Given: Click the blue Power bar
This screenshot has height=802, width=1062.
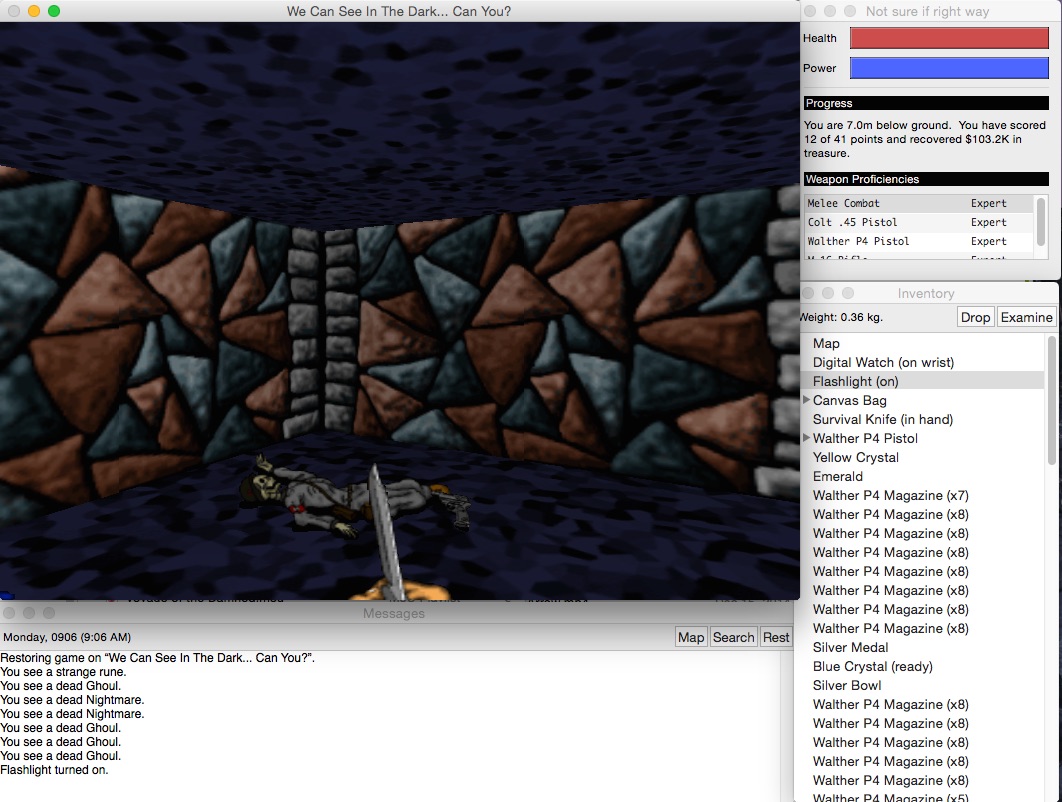Looking at the screenshot, I should pyautogui.click(x=949, y=68).
